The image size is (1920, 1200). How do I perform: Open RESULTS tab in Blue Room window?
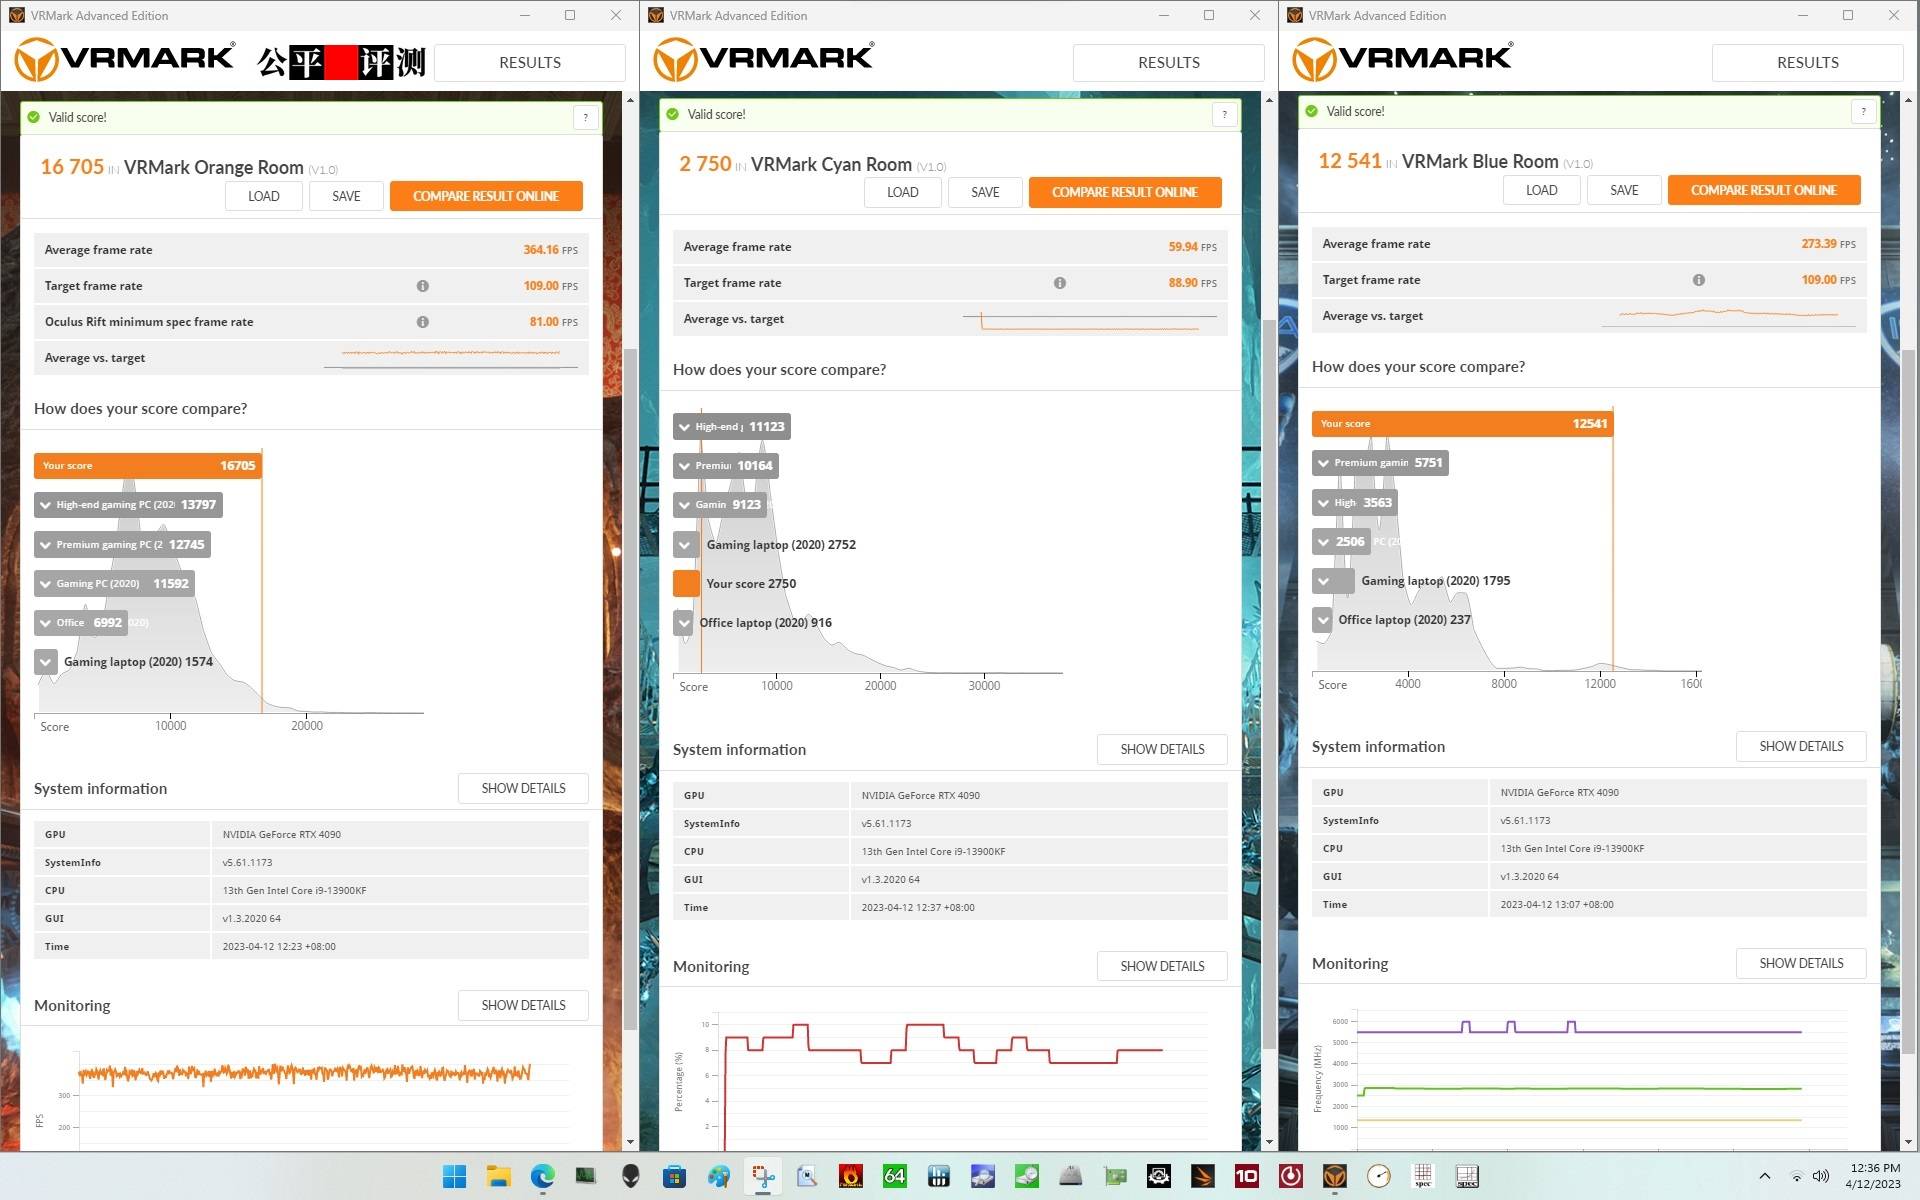coord(1807,62)
